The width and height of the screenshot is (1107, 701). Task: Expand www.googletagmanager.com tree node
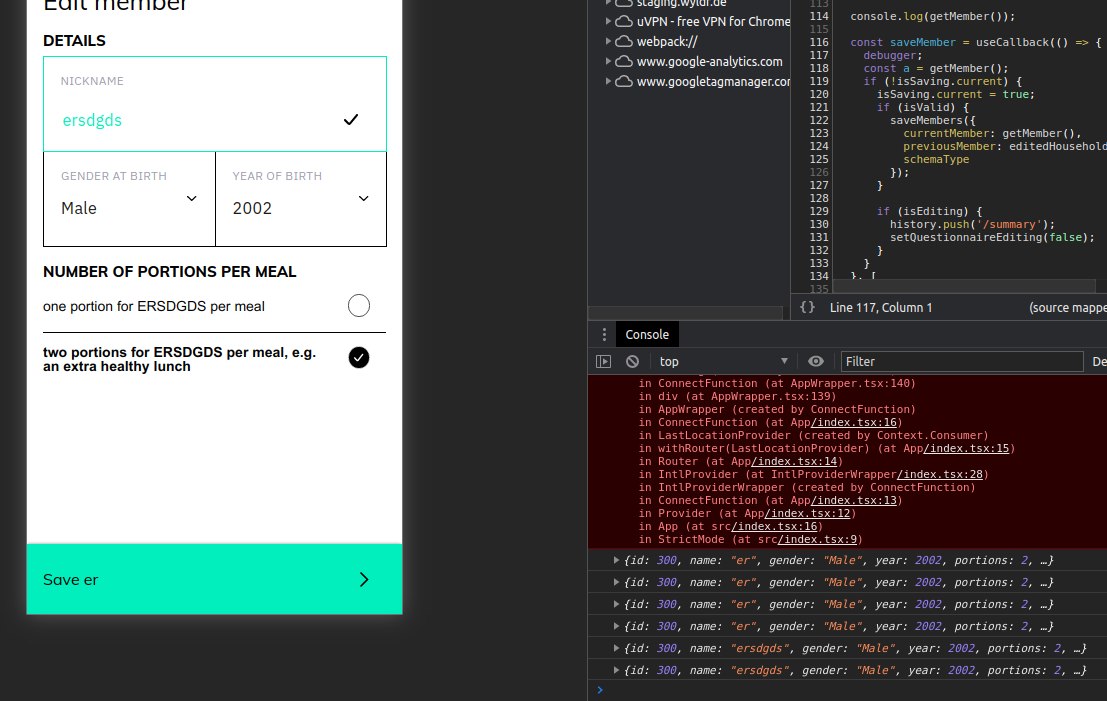[608, 81]
